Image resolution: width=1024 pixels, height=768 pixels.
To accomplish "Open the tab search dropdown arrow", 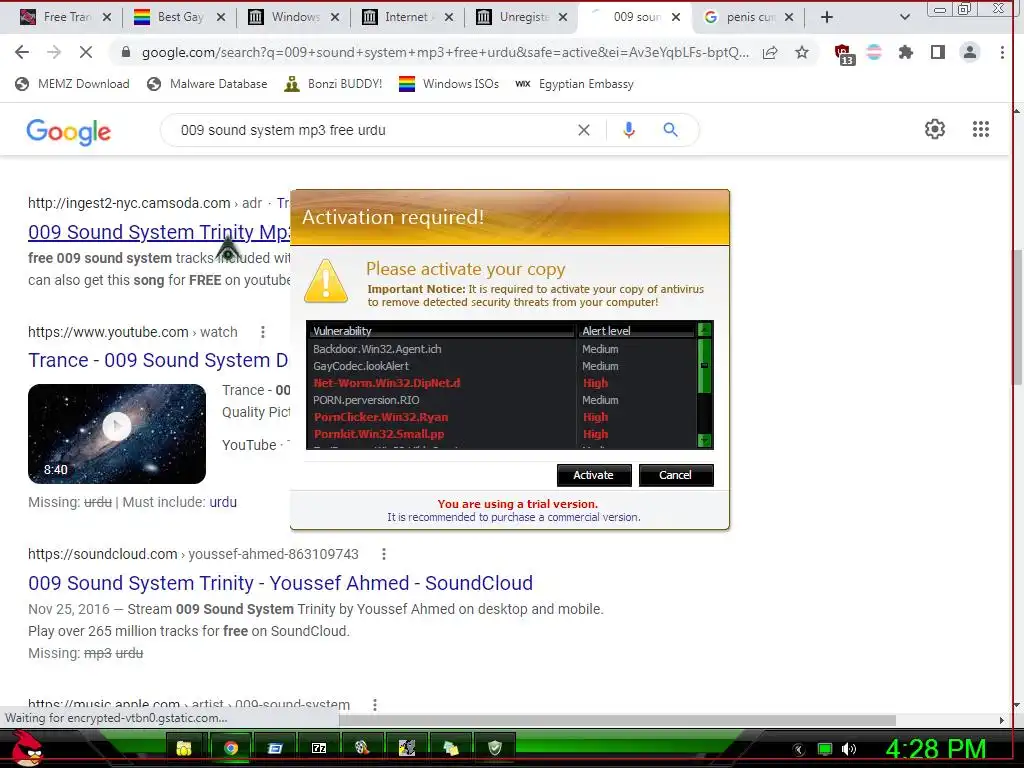I will (904, 17).
